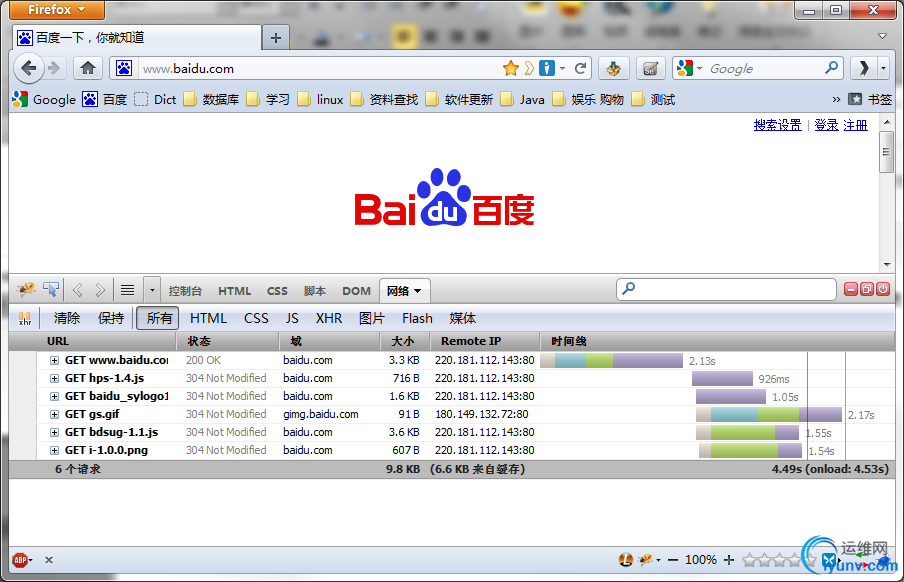904x582 pixels.
Task: Open the Home page button
Action: point(88,69)
